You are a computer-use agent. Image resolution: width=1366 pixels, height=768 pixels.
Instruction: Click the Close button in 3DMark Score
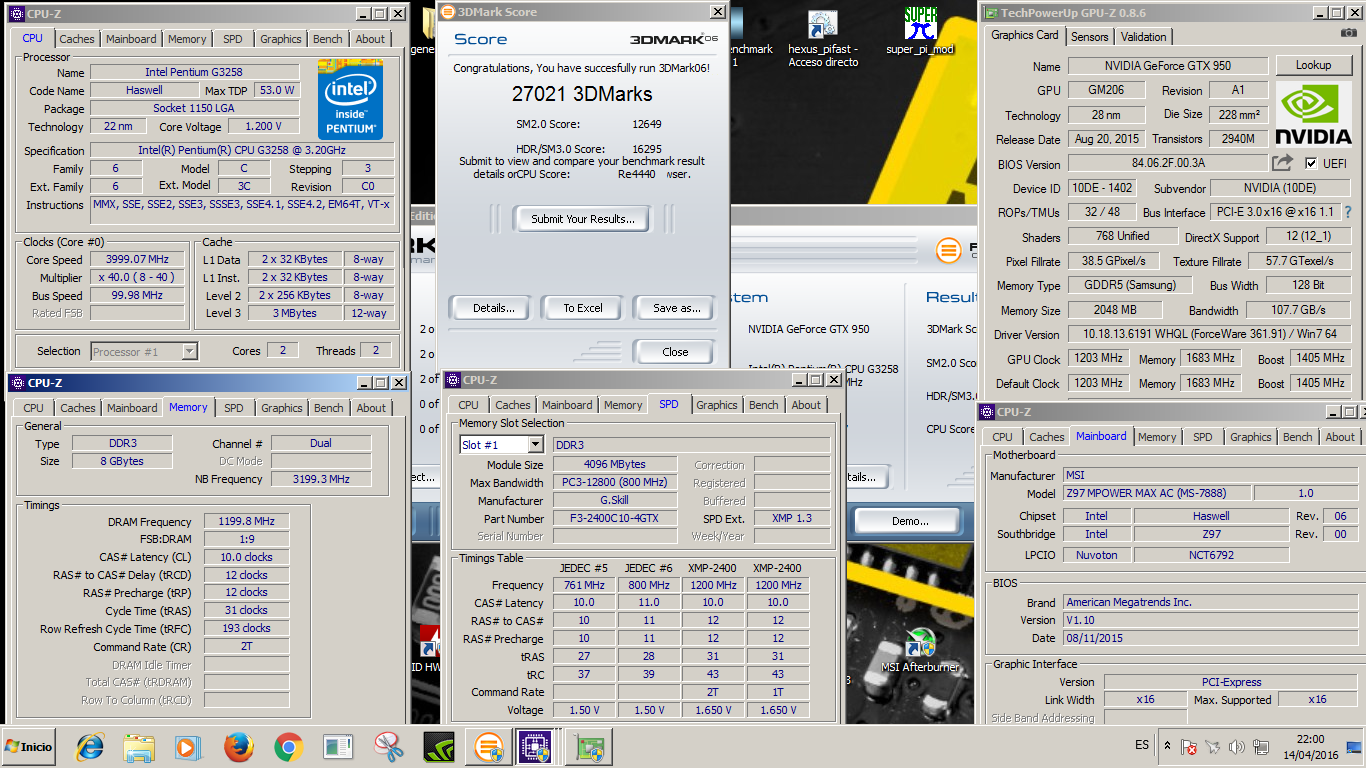pos(675,352)
